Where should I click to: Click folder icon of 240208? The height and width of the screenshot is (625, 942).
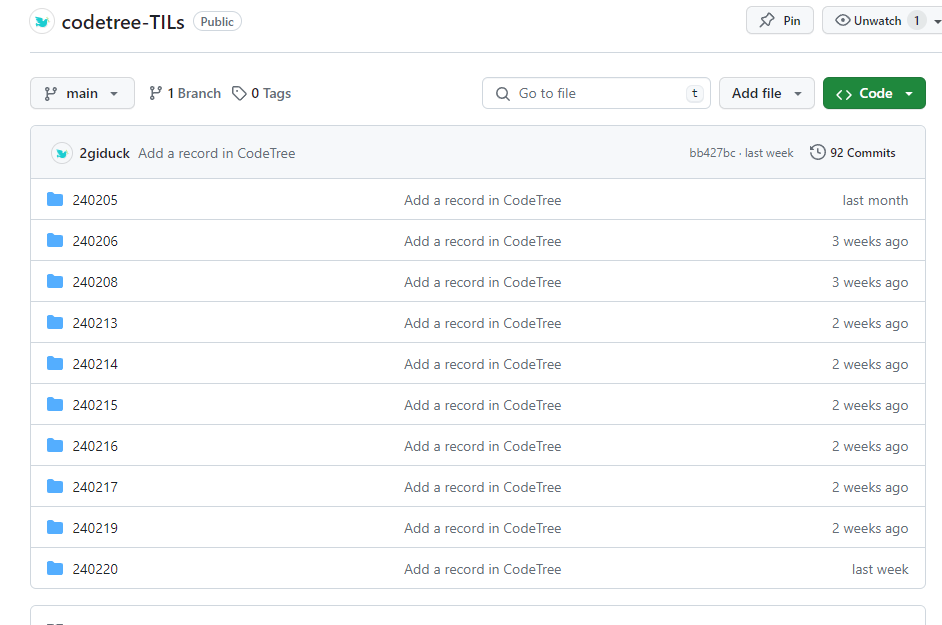(x=55, y=281)
